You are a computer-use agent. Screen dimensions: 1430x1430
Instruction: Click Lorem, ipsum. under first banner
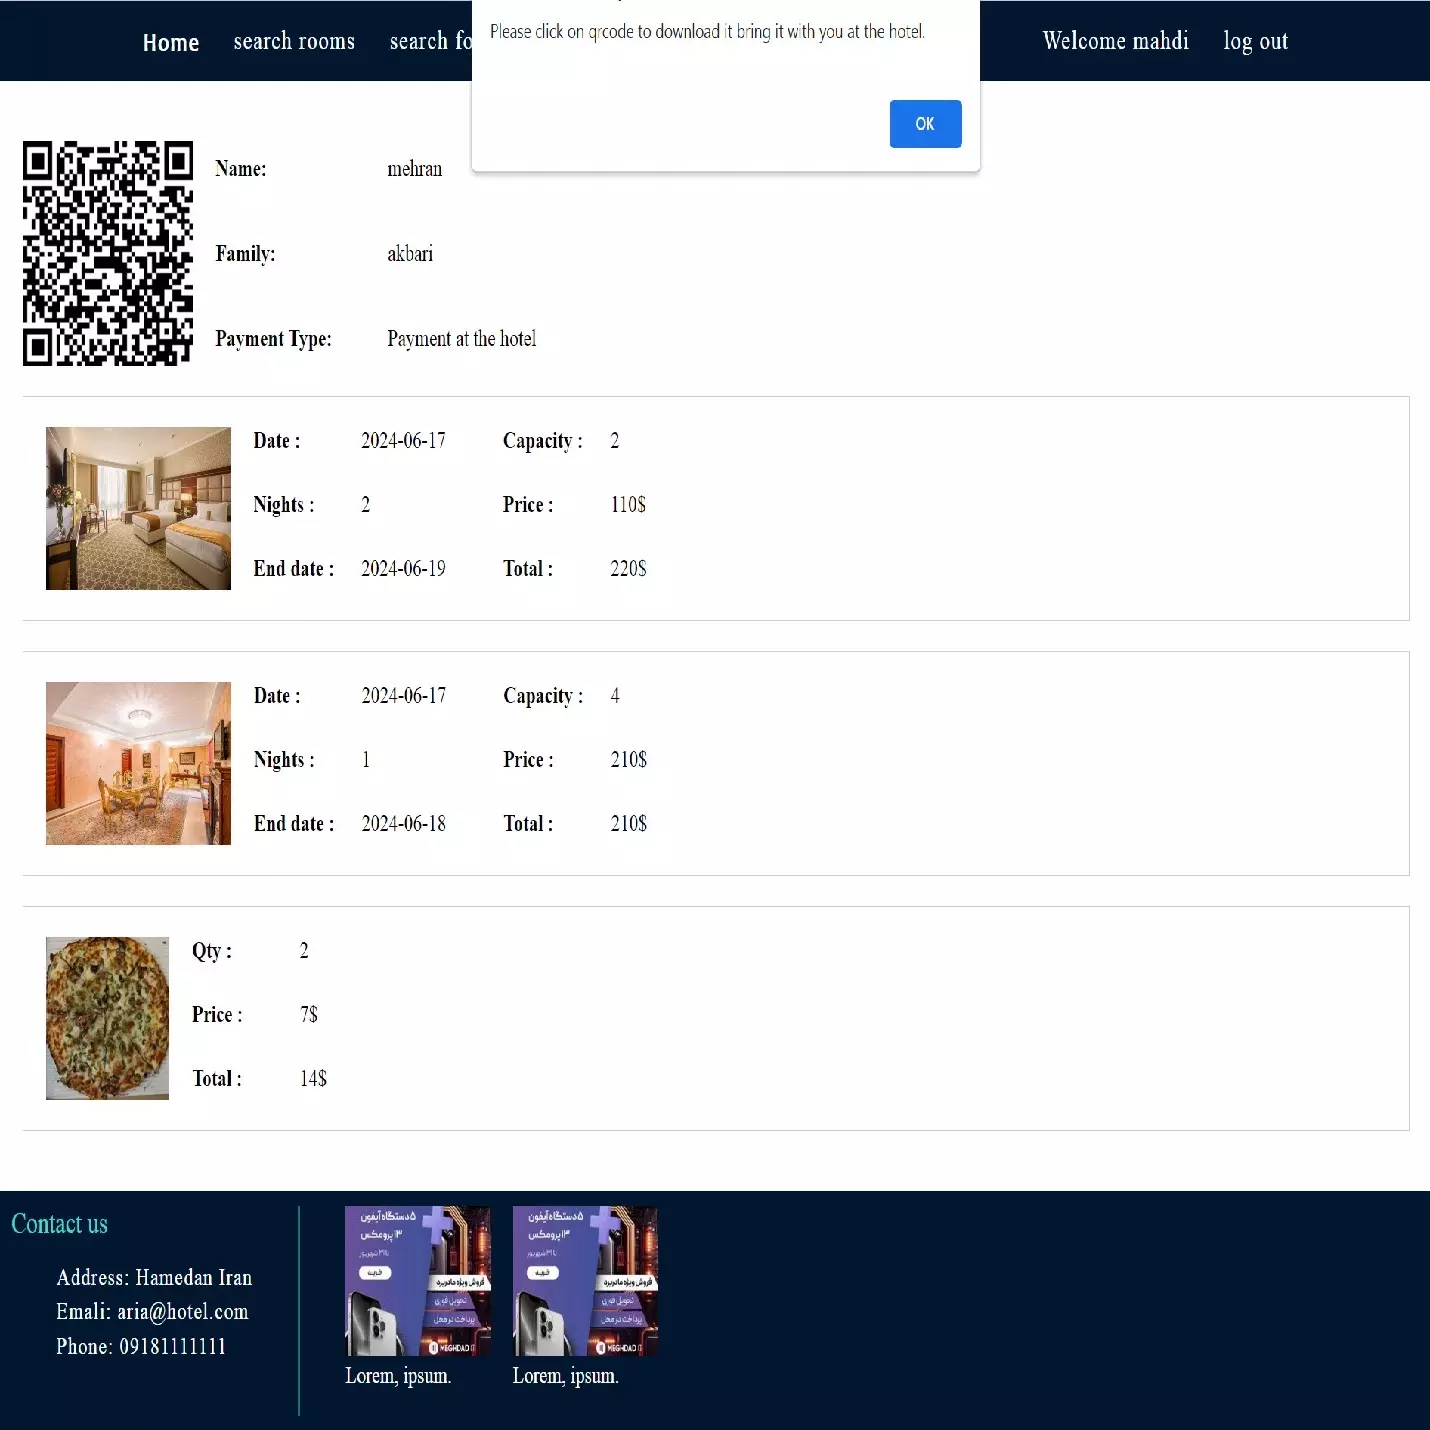point(398,1377)
